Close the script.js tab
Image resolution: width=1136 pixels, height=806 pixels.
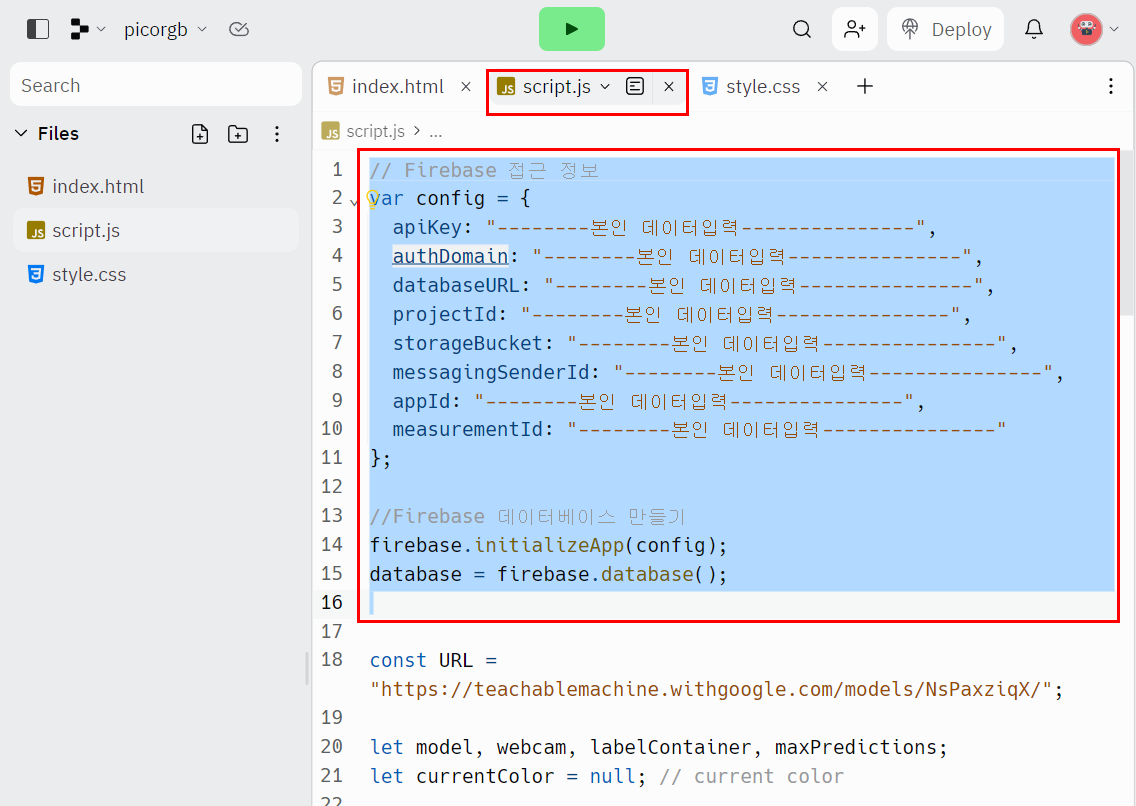(669, 87)
